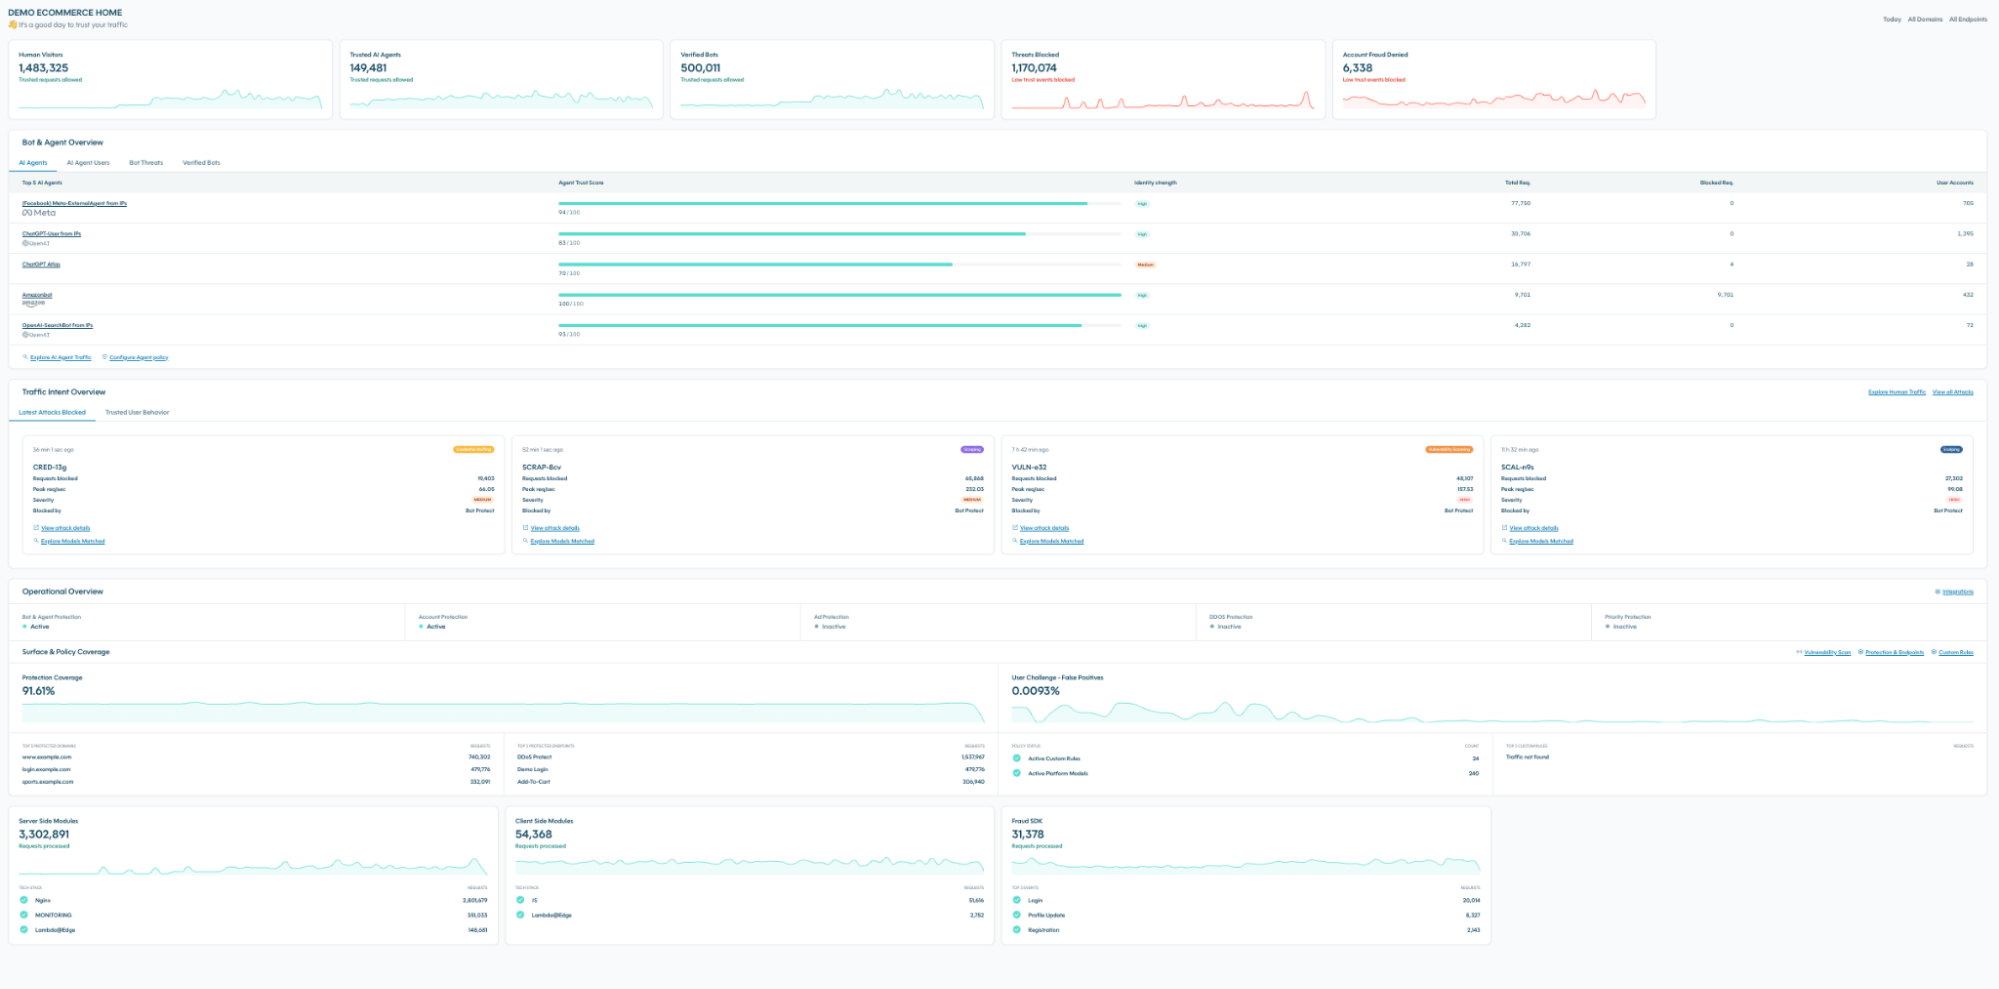Open the All Endpoints filter
Viewport: 1999px width, 989px height.
tap(1968, 19)
